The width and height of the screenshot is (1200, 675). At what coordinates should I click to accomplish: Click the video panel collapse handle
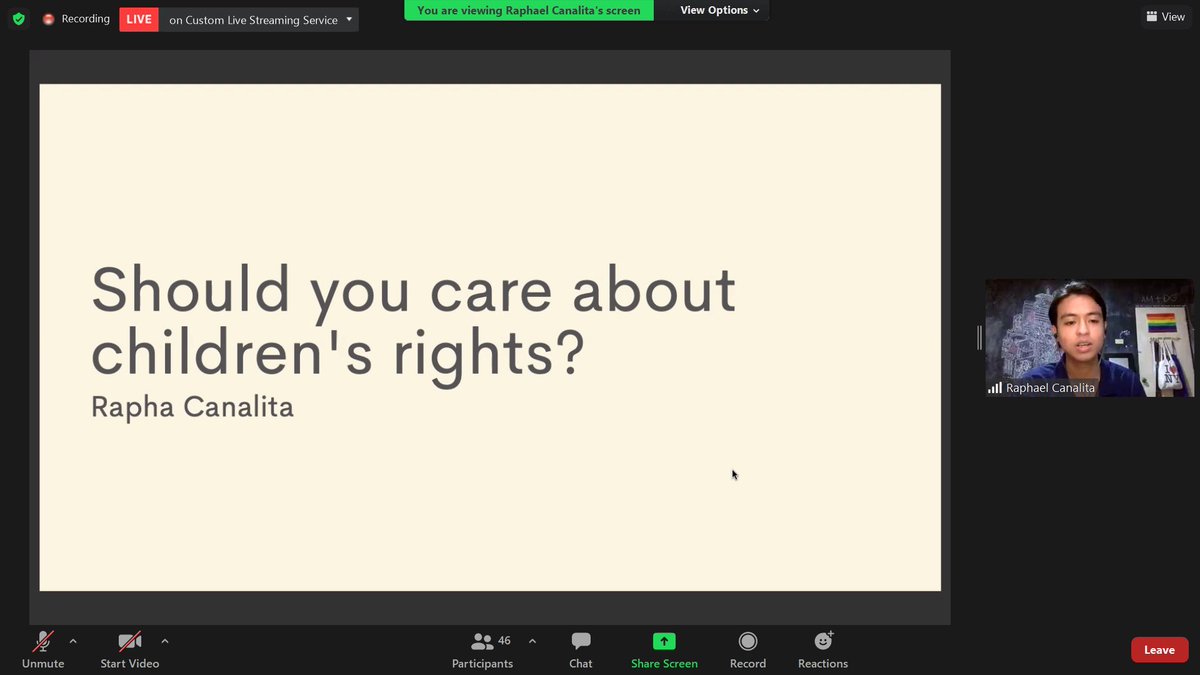click(x=980, y=337)
